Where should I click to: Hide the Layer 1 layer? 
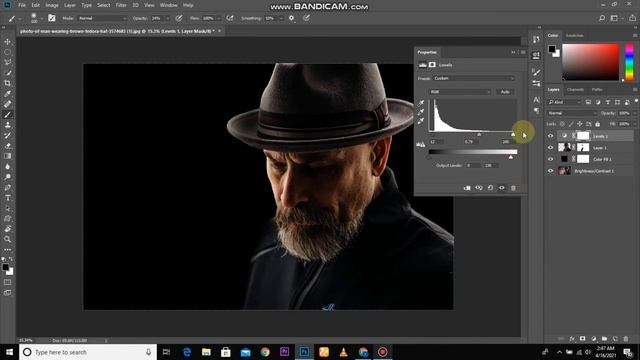coord(550,147)
